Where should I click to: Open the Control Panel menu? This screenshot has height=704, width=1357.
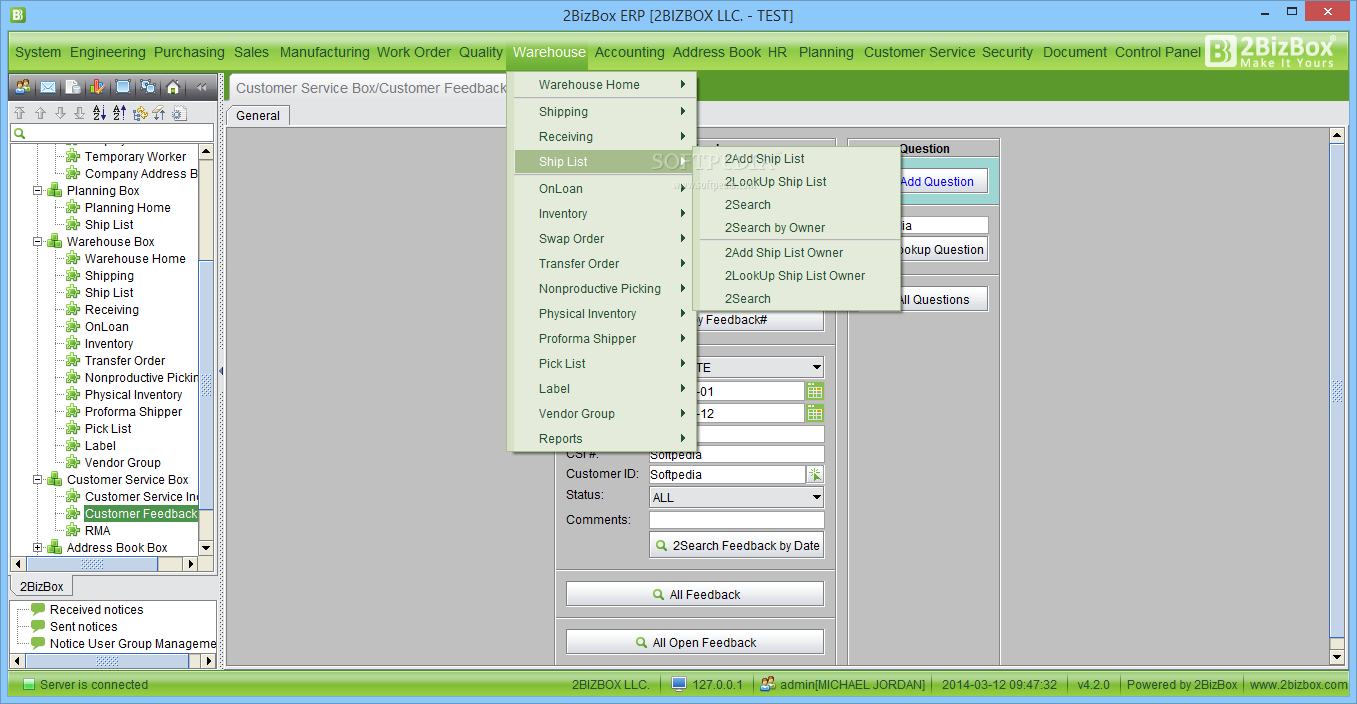coord(1158,52)
